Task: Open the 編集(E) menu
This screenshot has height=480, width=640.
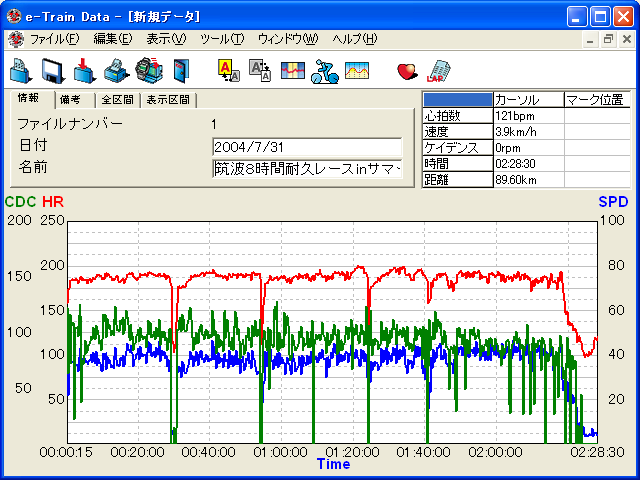Action: coord(112,39)
